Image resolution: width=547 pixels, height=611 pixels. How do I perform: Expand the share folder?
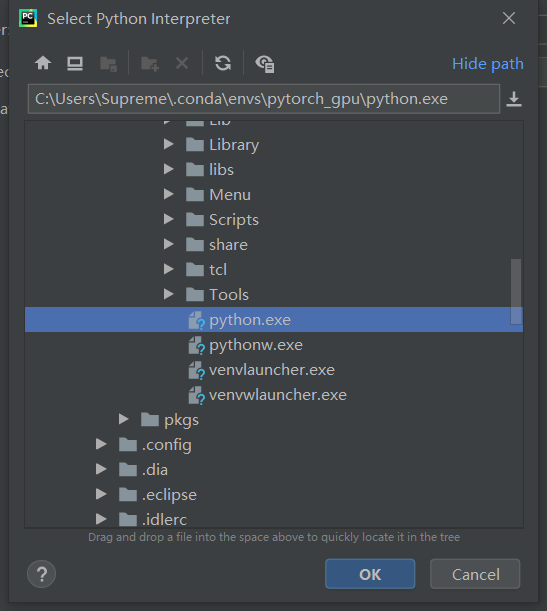168,244
